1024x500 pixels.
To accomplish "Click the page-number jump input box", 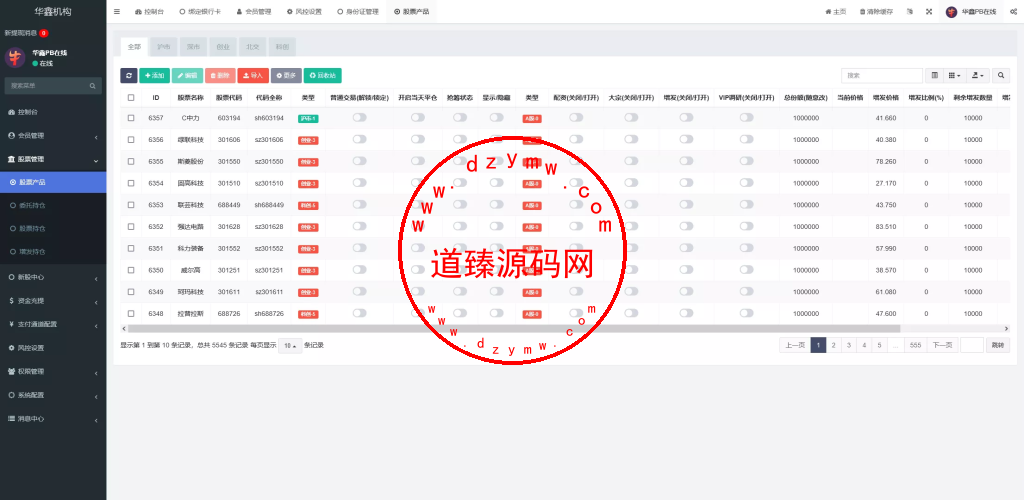I will tap(972, 345).
